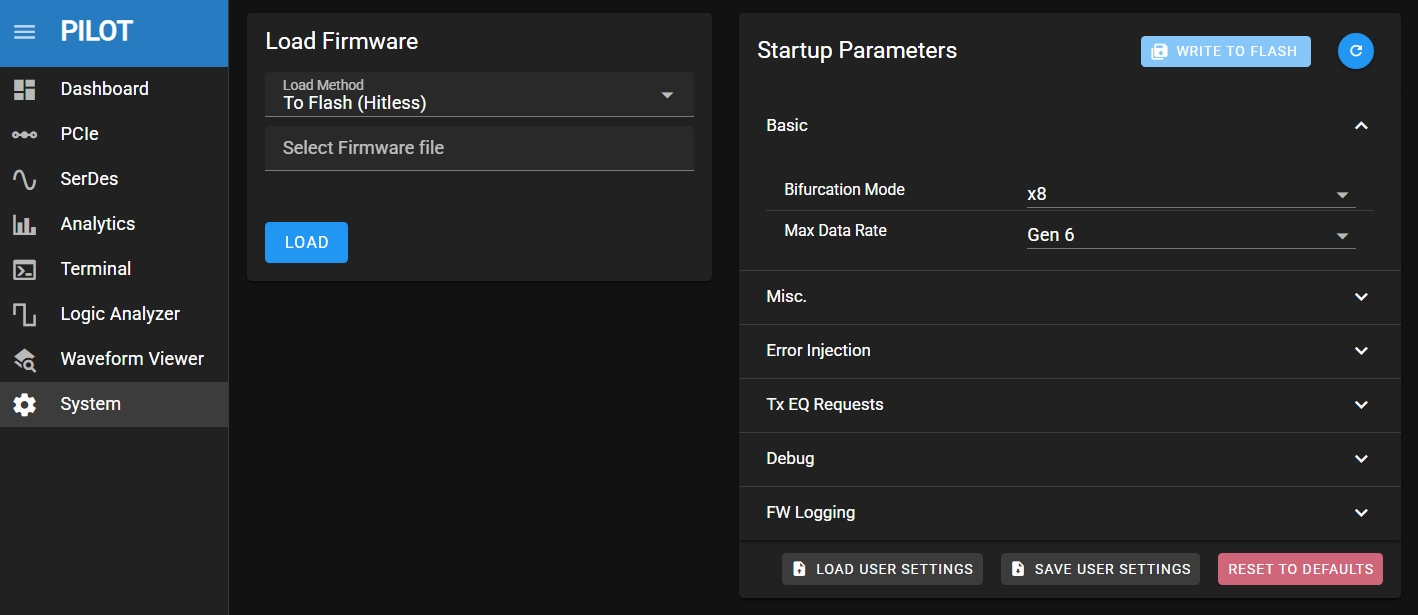Open the Load Method dropdown
The width and height of the screenshot is (1418, 615).
pyautogui.click(x=479, y=95)
